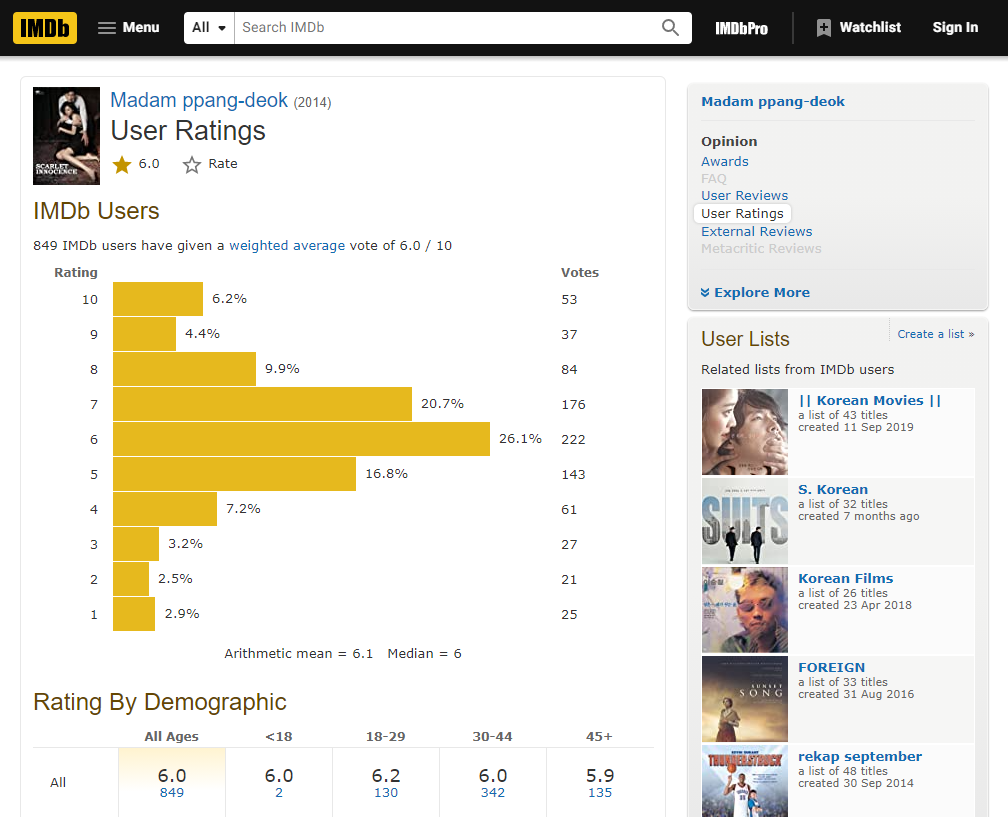Select the rating 7 bar
Screen dimensions: 1008x817
262,404
